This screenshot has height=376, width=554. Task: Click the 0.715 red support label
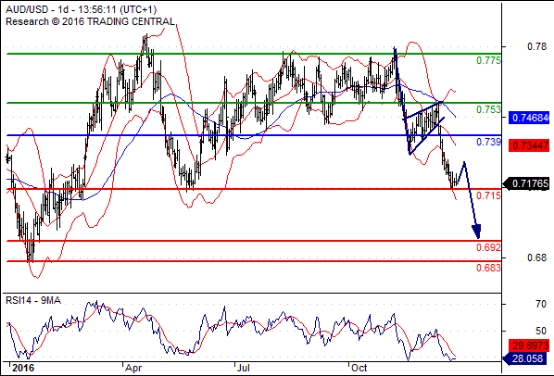pos(489,195)
